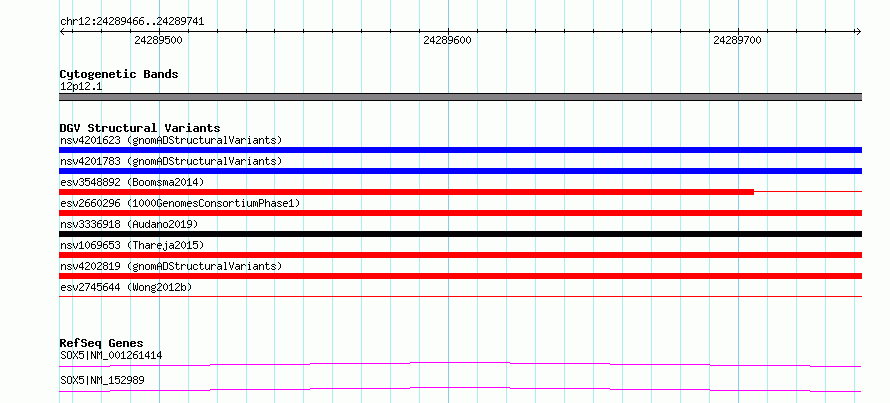Open gene label SOX5|NM_152989
Screen dimensions: 890x403
click(x=102, y=380)
